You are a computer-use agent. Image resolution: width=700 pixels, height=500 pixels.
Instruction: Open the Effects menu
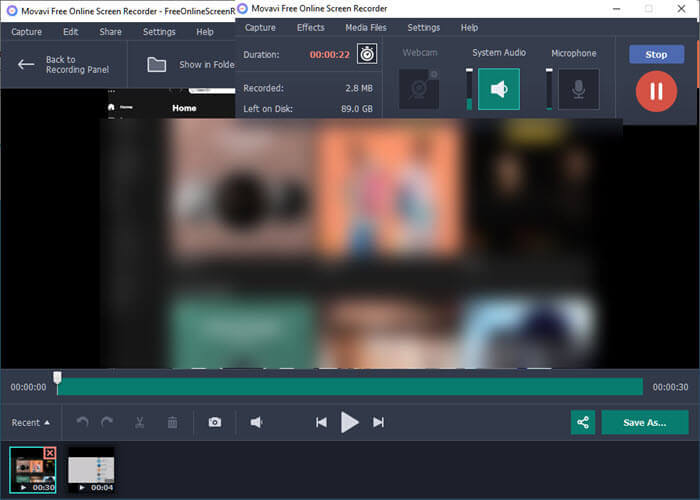[x=310, y=28]
